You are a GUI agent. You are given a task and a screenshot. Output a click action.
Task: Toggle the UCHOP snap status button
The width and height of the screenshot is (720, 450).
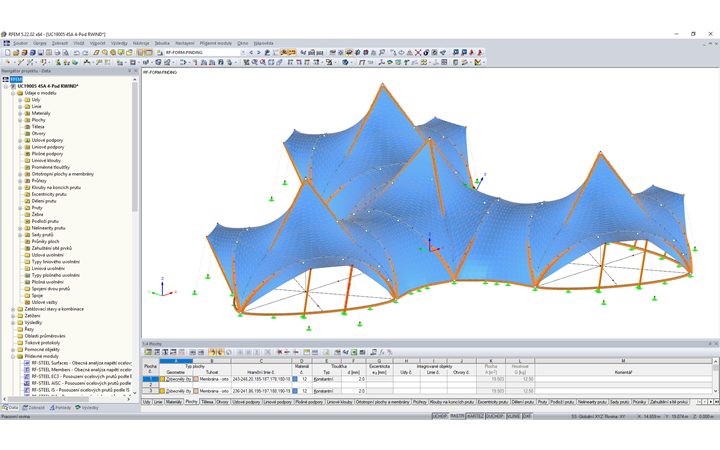[439, 416]
